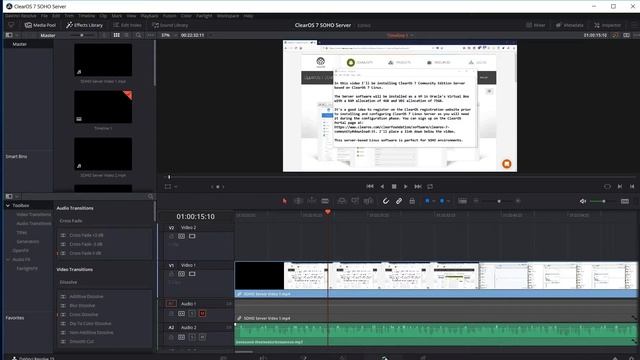Open the Metadata panel

(569, 25)
